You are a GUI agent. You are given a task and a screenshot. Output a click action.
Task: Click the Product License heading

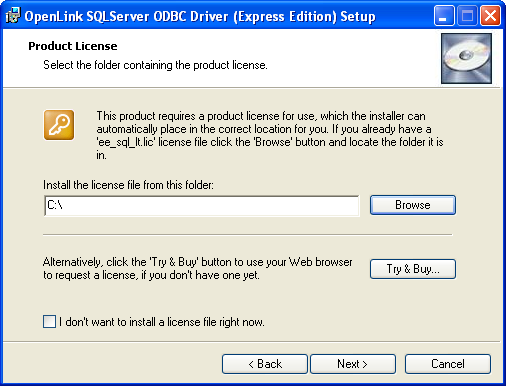(73, 46)
